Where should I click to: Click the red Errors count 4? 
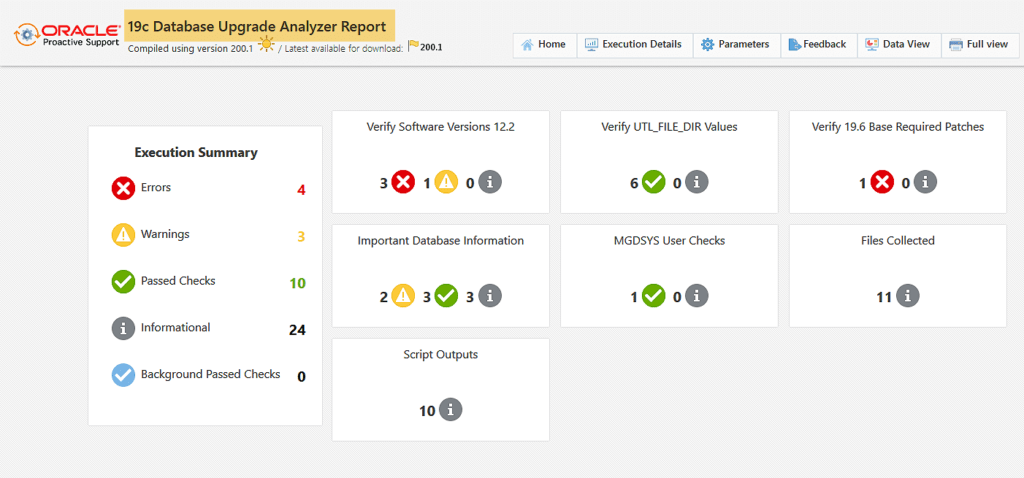coord(301,191)
